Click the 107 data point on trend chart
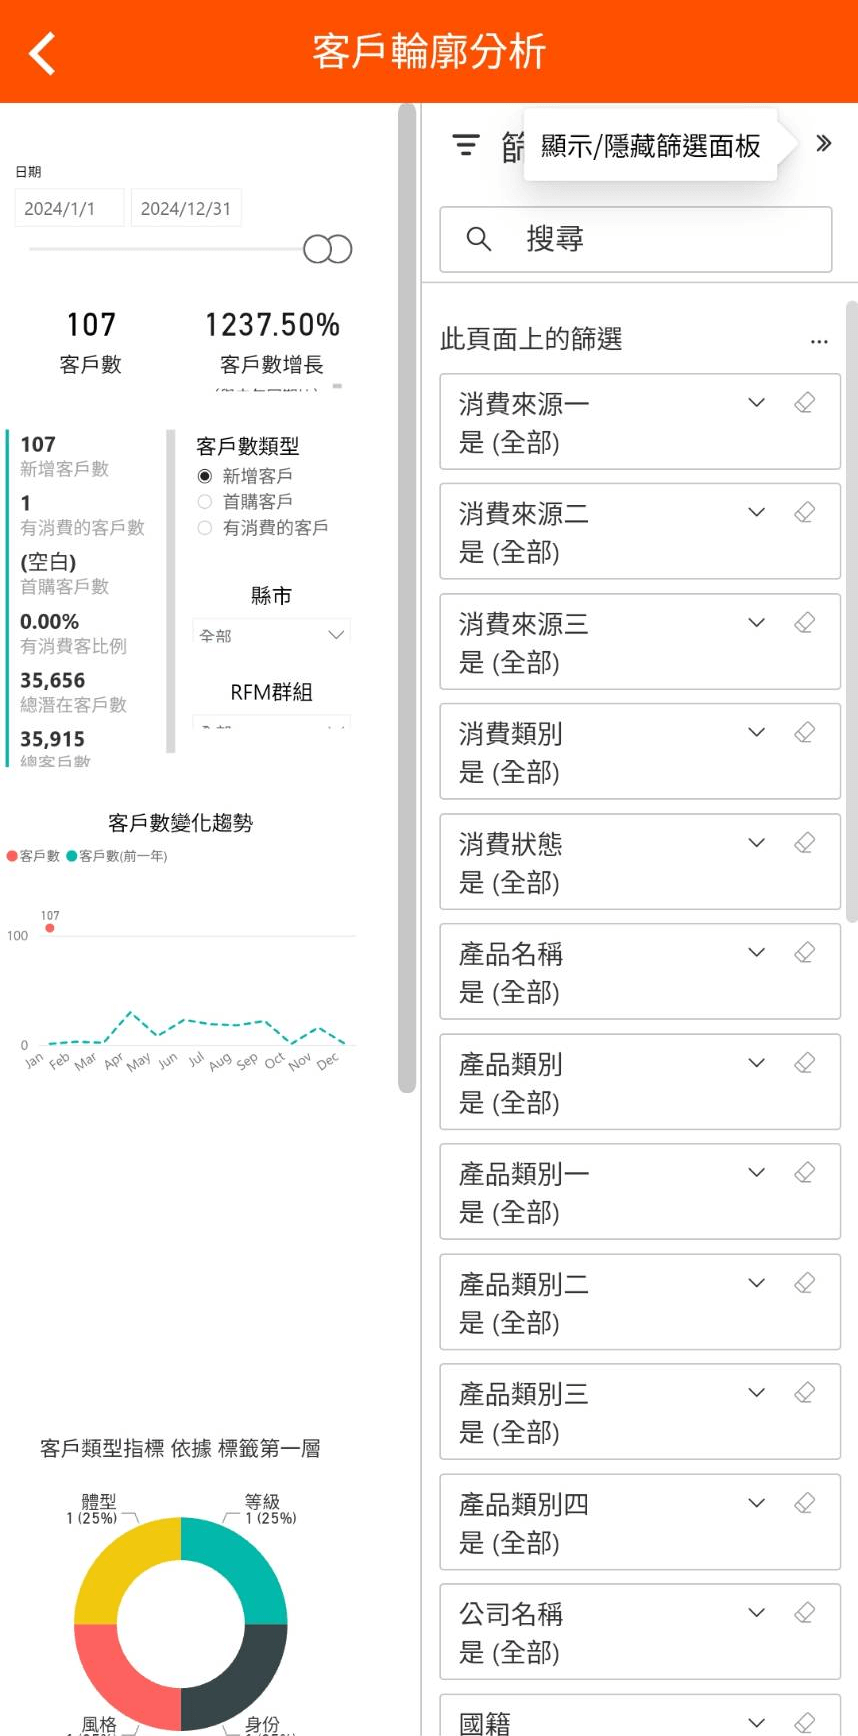Image resolution: width=858 pixels, height=1736 pixels. tap(50, 928)
